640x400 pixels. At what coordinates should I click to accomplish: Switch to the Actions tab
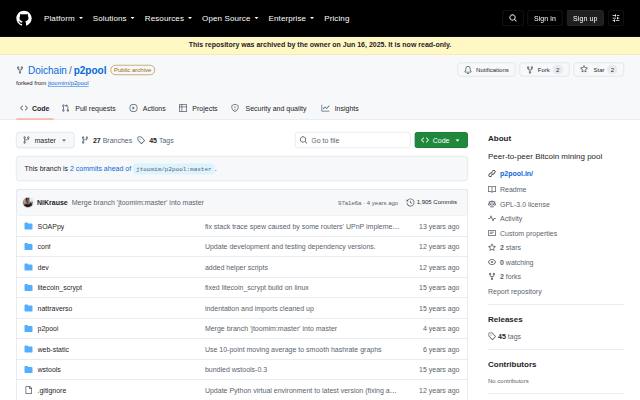click(x=147, y=109)
